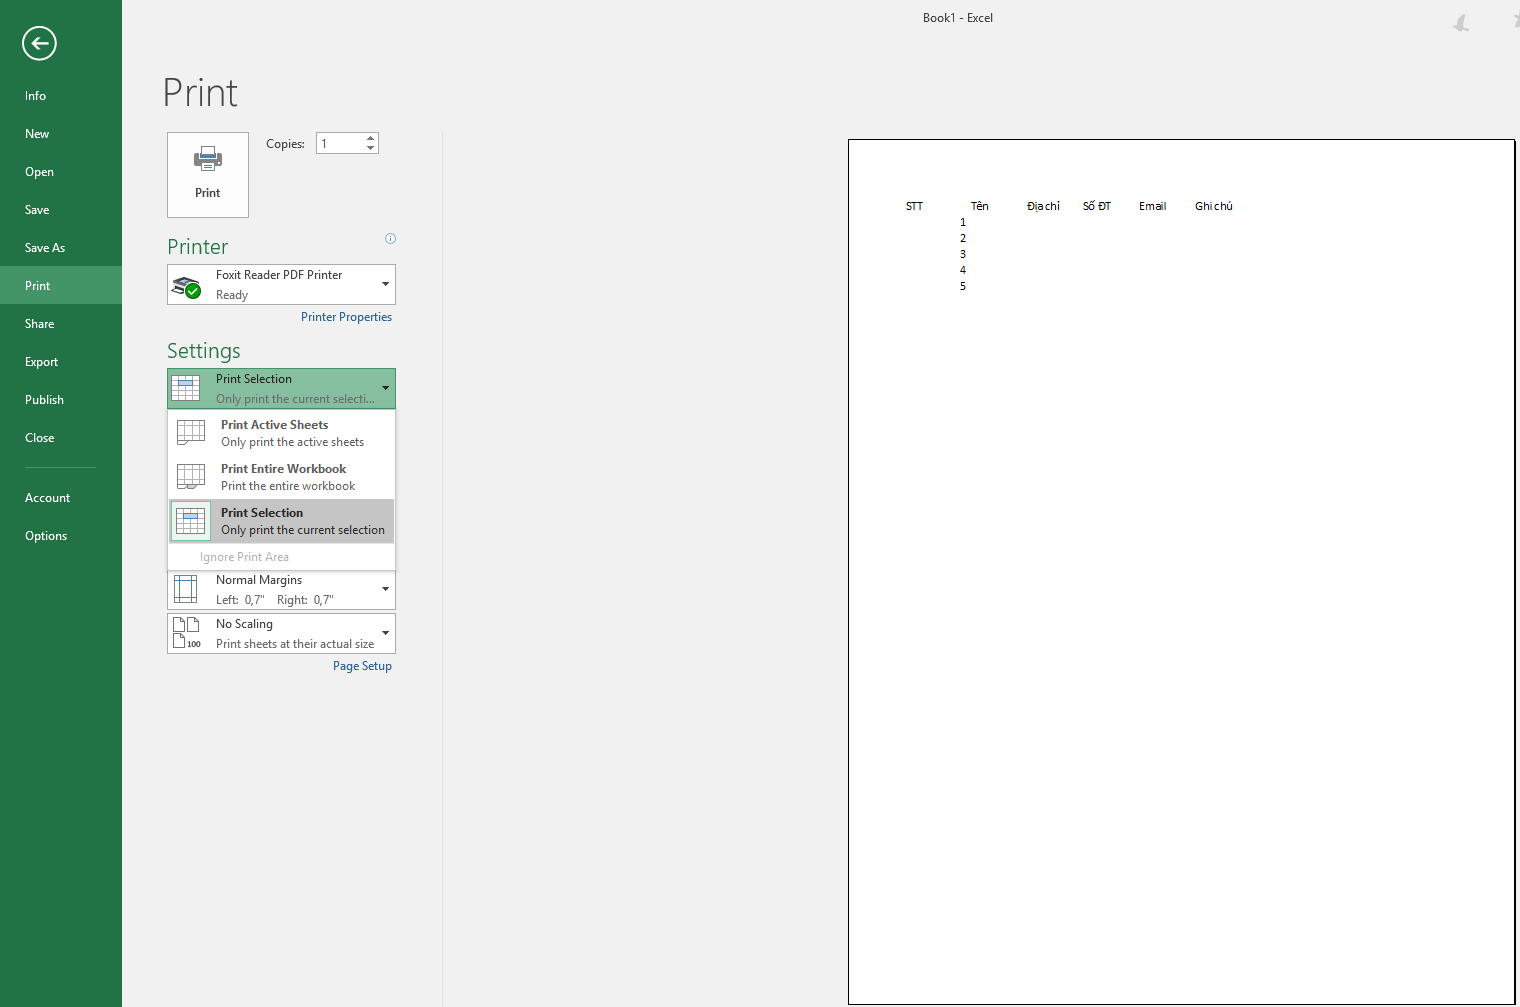Decrease copies with the down spinner arrow

(x=371, y=148)
